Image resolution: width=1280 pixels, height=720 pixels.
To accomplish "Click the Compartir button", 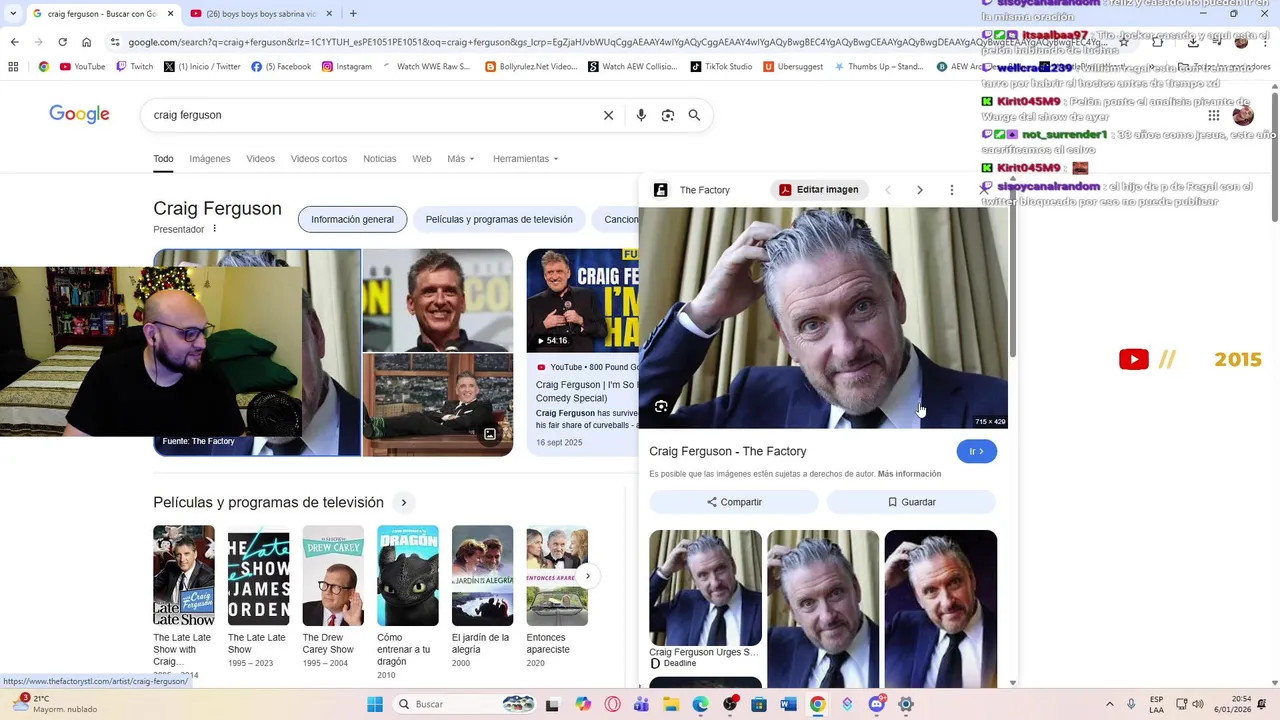I will pos(734,502).
